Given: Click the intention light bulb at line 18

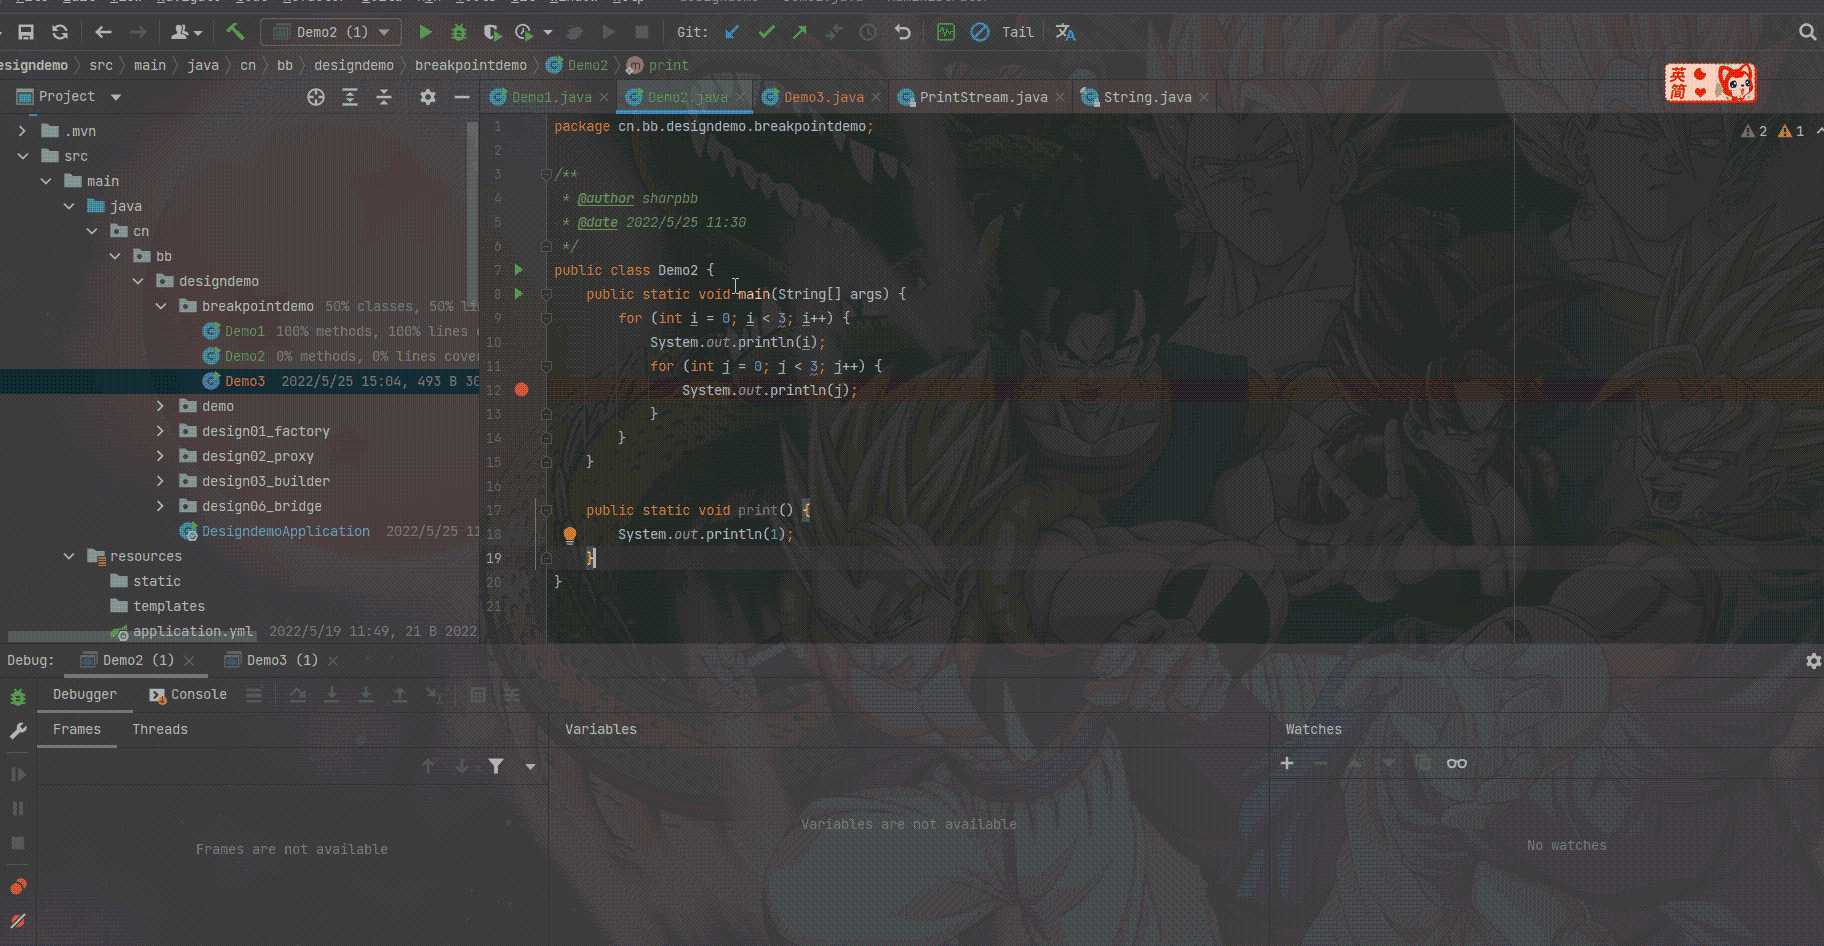Looking at the screenshot, I should pyautogui.click(x=570, y=535).
